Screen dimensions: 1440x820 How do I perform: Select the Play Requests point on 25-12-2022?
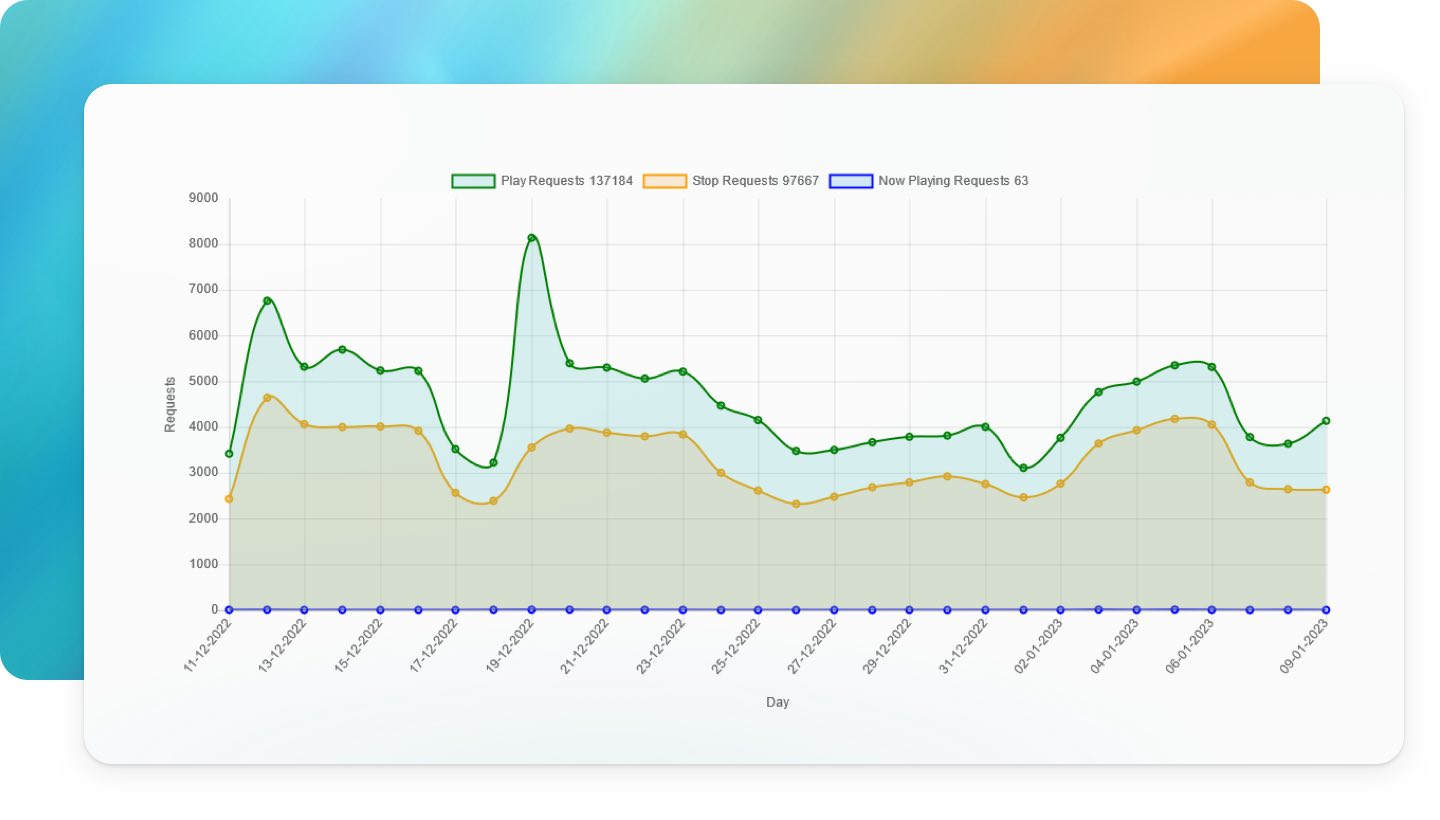pyautogui.click(x=758, y=420)
